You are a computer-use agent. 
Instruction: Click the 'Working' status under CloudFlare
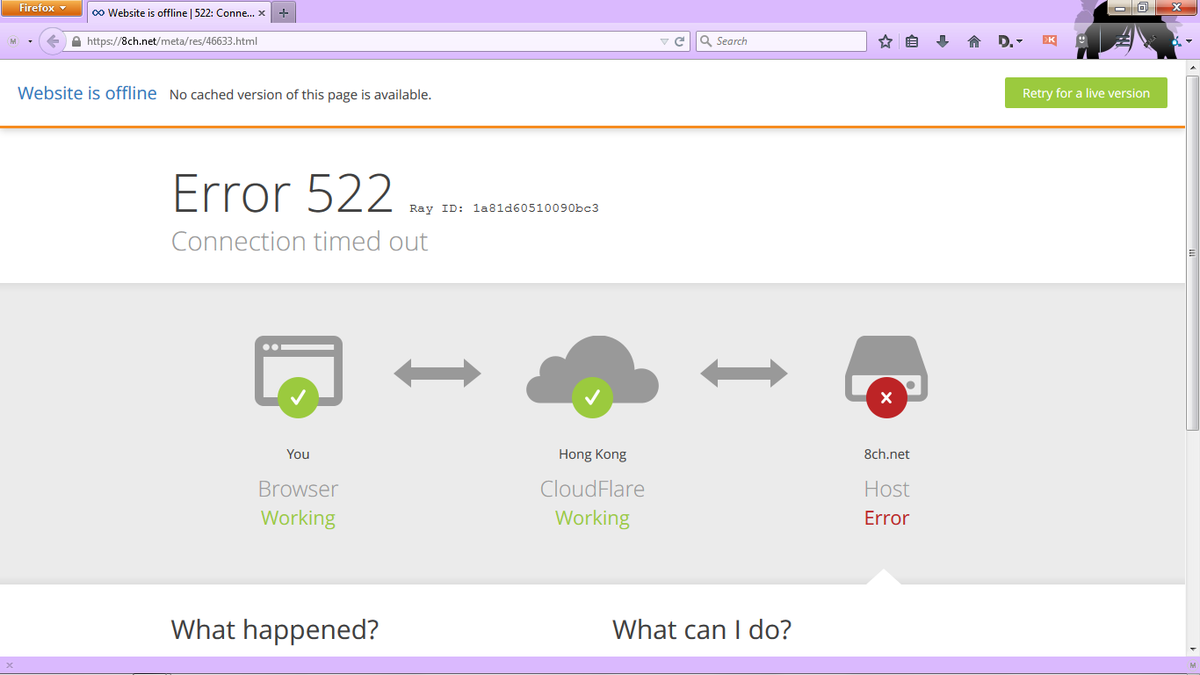[x=592, y=518]
